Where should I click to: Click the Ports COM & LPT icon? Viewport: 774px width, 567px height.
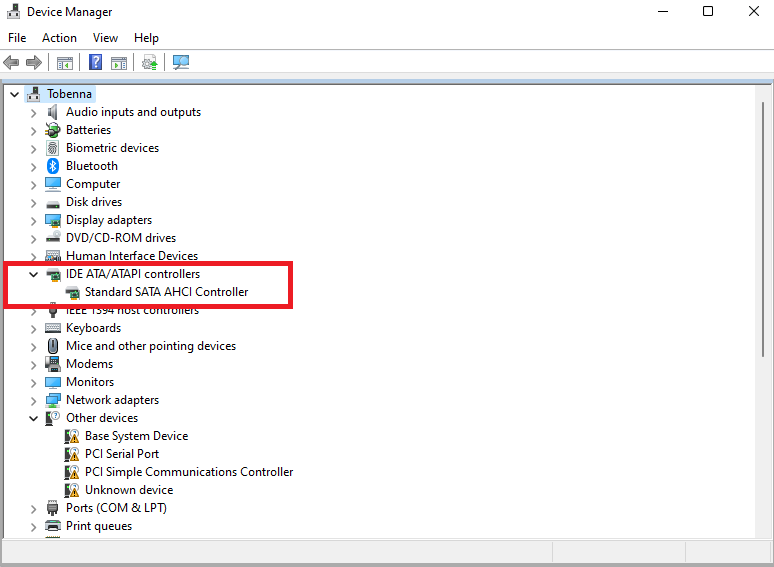[x=53, y=508]
